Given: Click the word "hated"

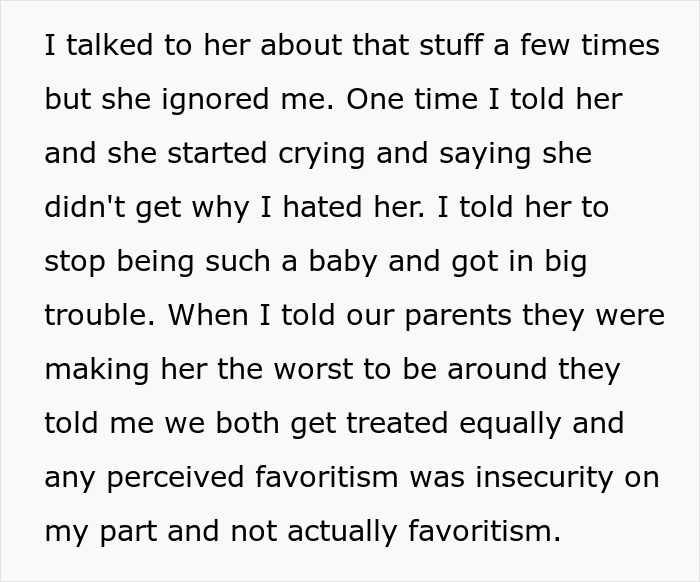Looking at the screenshot, I should [322, 207].
